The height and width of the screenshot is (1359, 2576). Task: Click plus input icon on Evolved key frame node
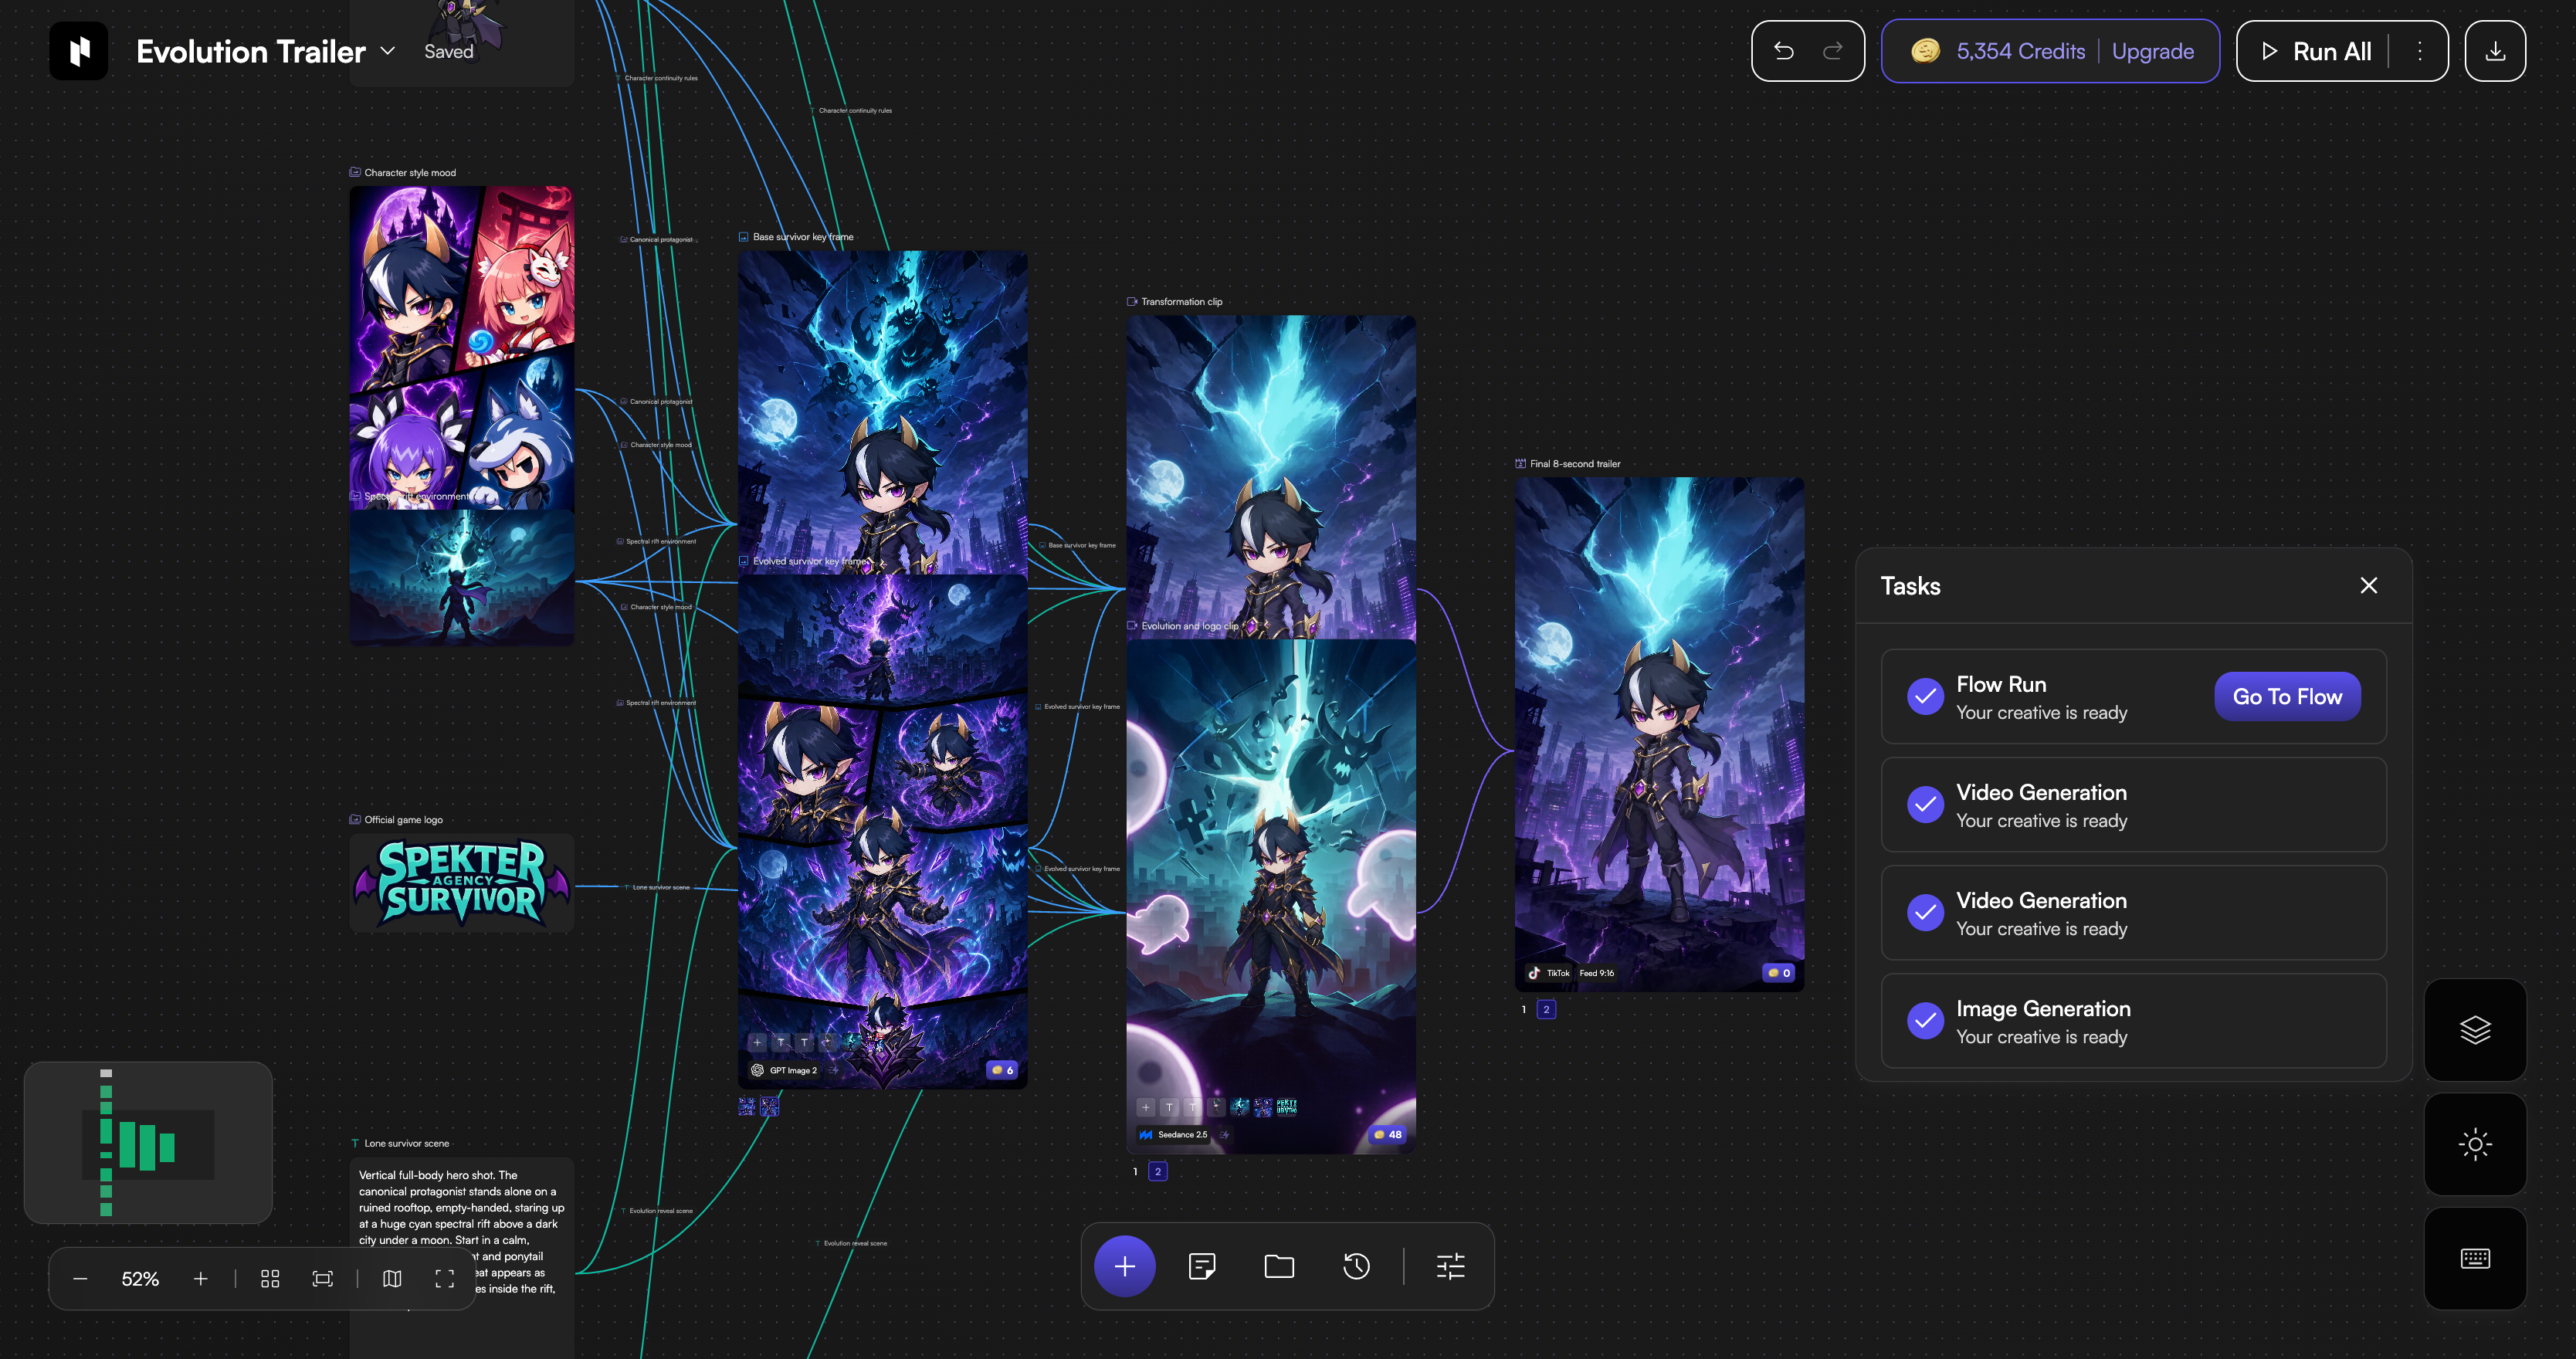coord(758,1043)
